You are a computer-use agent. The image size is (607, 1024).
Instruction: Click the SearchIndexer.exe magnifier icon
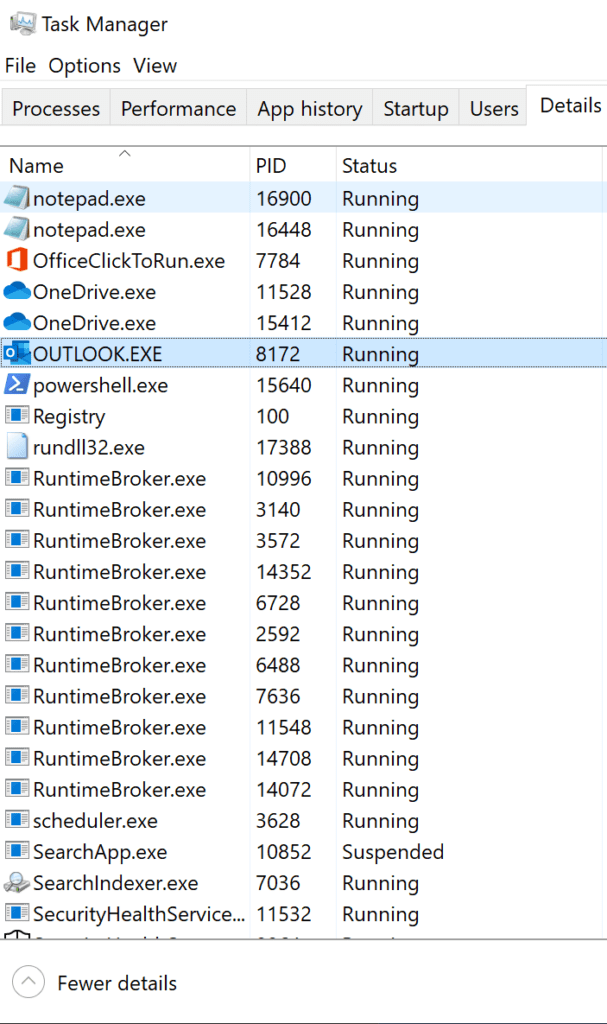(17, 882)
